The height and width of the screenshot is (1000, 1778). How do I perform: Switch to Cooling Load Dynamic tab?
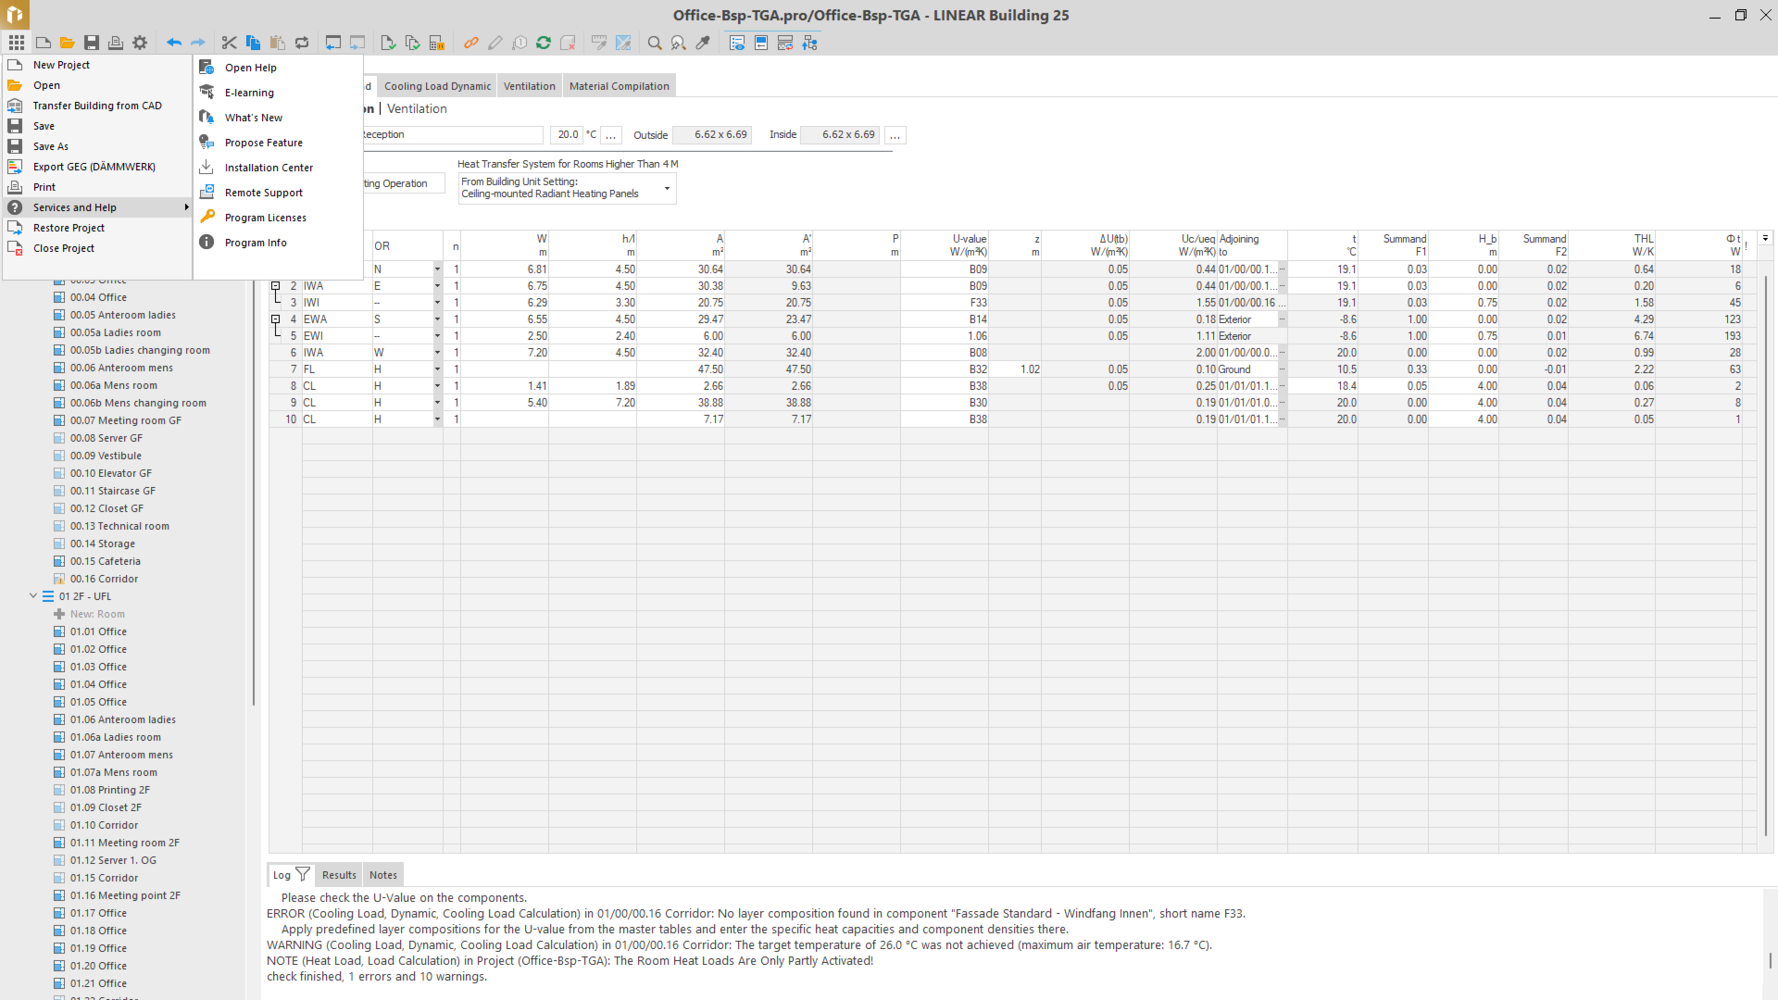(x=437, y=86)
